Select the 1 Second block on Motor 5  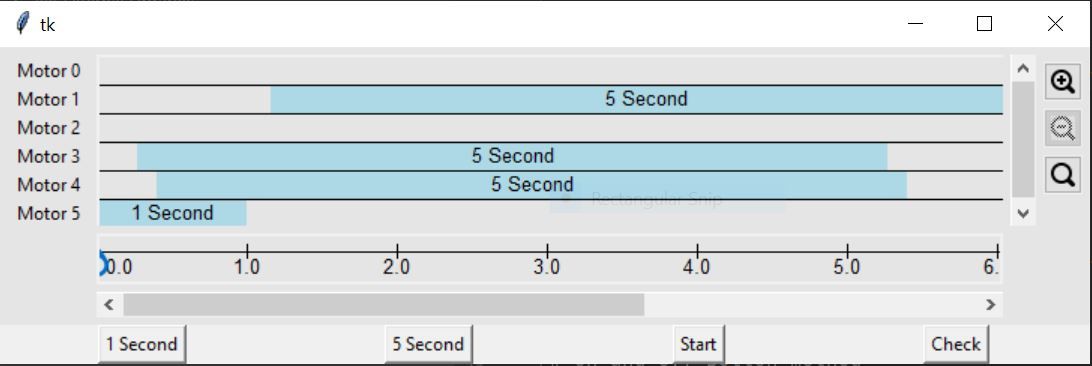click(173, 213)
